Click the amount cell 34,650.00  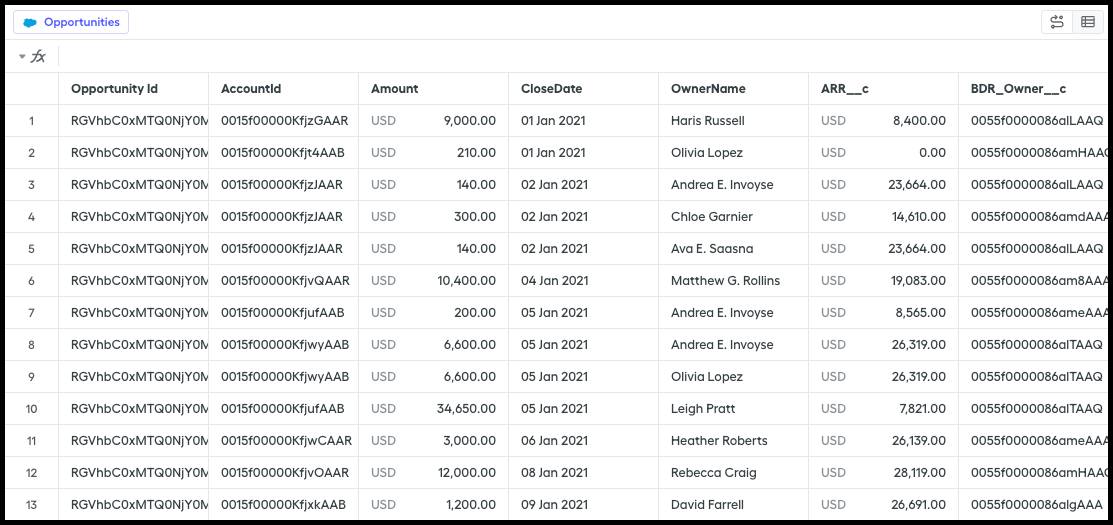pos(434,409)
